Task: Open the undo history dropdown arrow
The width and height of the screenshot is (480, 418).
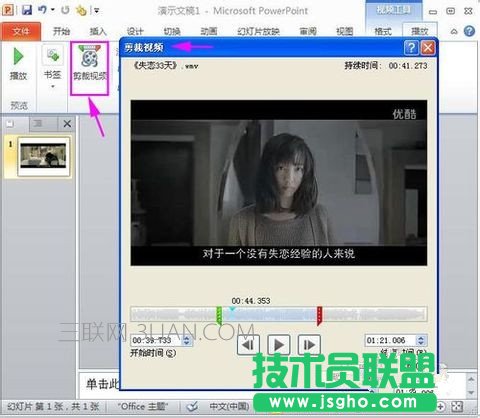Action: 53,10
